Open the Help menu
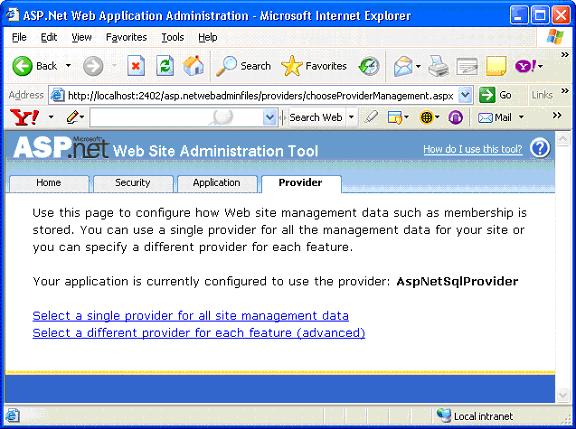576x429 pixels. click(x=208, y=37)
